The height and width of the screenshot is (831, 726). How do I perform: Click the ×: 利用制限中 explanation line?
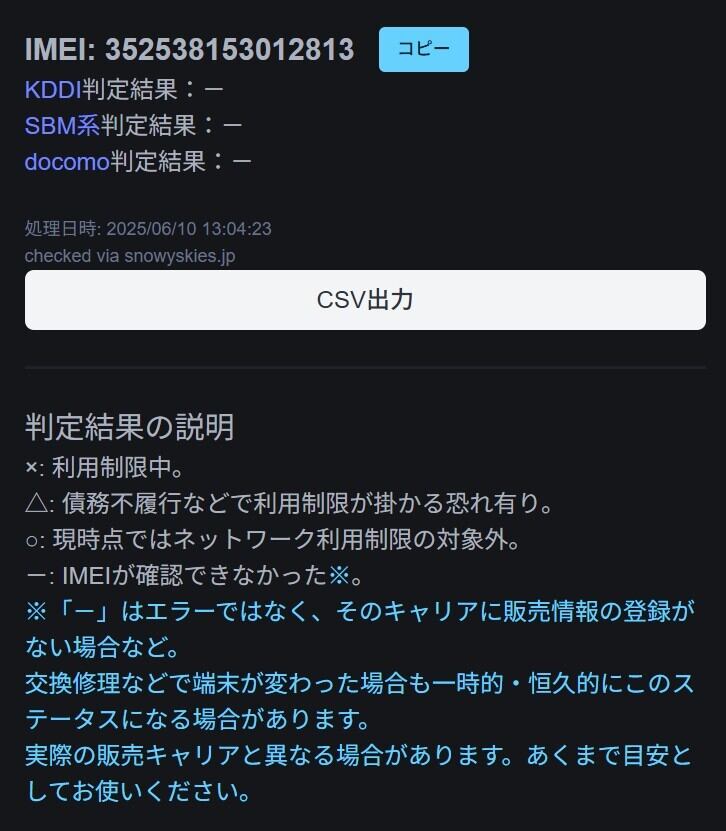coord(104,467)
